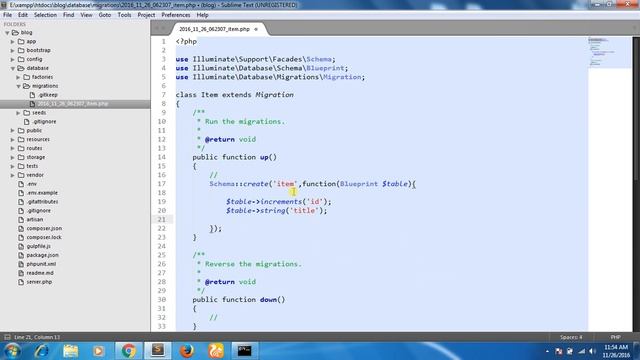Image resolution: width=640 pixels, height=360 pixels.
Task: Expand the routes folder
Action: (x=13, y=149)
